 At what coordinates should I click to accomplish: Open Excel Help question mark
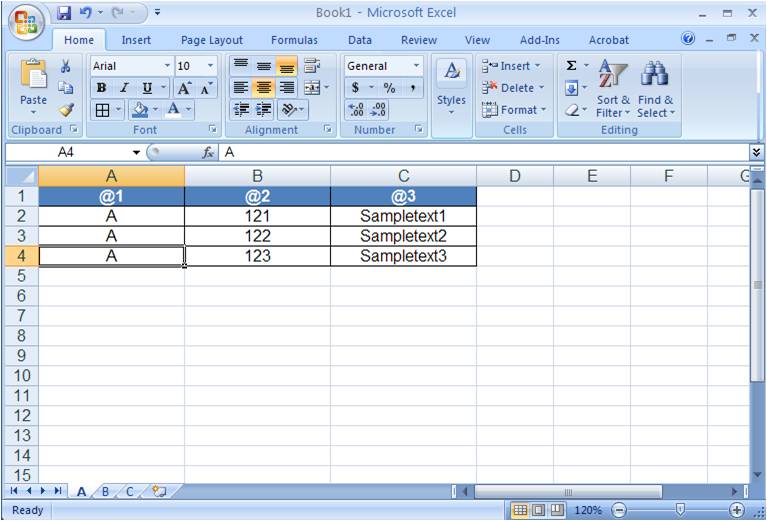coord(688,38)
